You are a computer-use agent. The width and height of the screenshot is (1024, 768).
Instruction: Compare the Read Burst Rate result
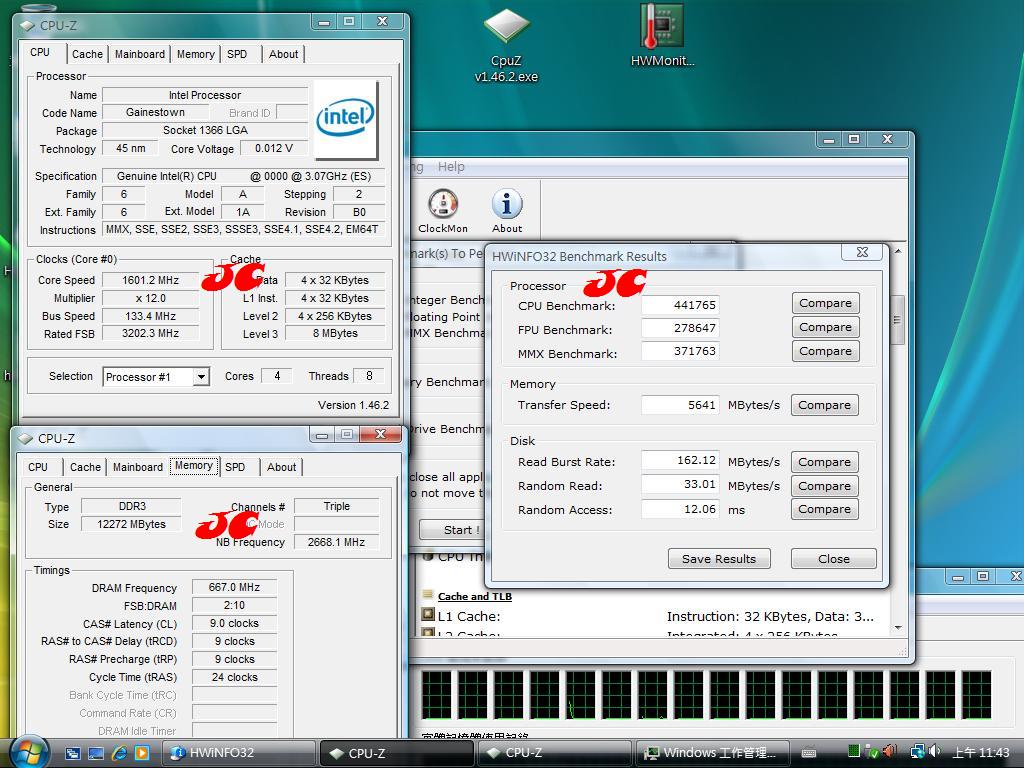click(x=824, y=462)
